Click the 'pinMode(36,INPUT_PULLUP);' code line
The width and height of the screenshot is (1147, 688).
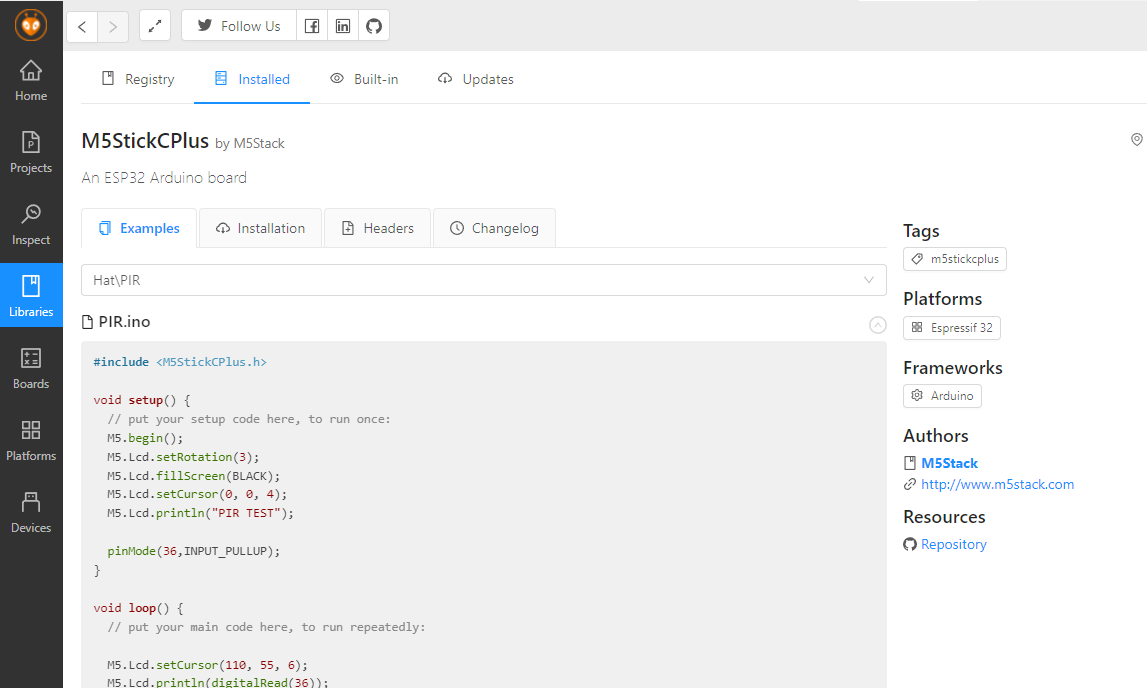tap(194, 551)
